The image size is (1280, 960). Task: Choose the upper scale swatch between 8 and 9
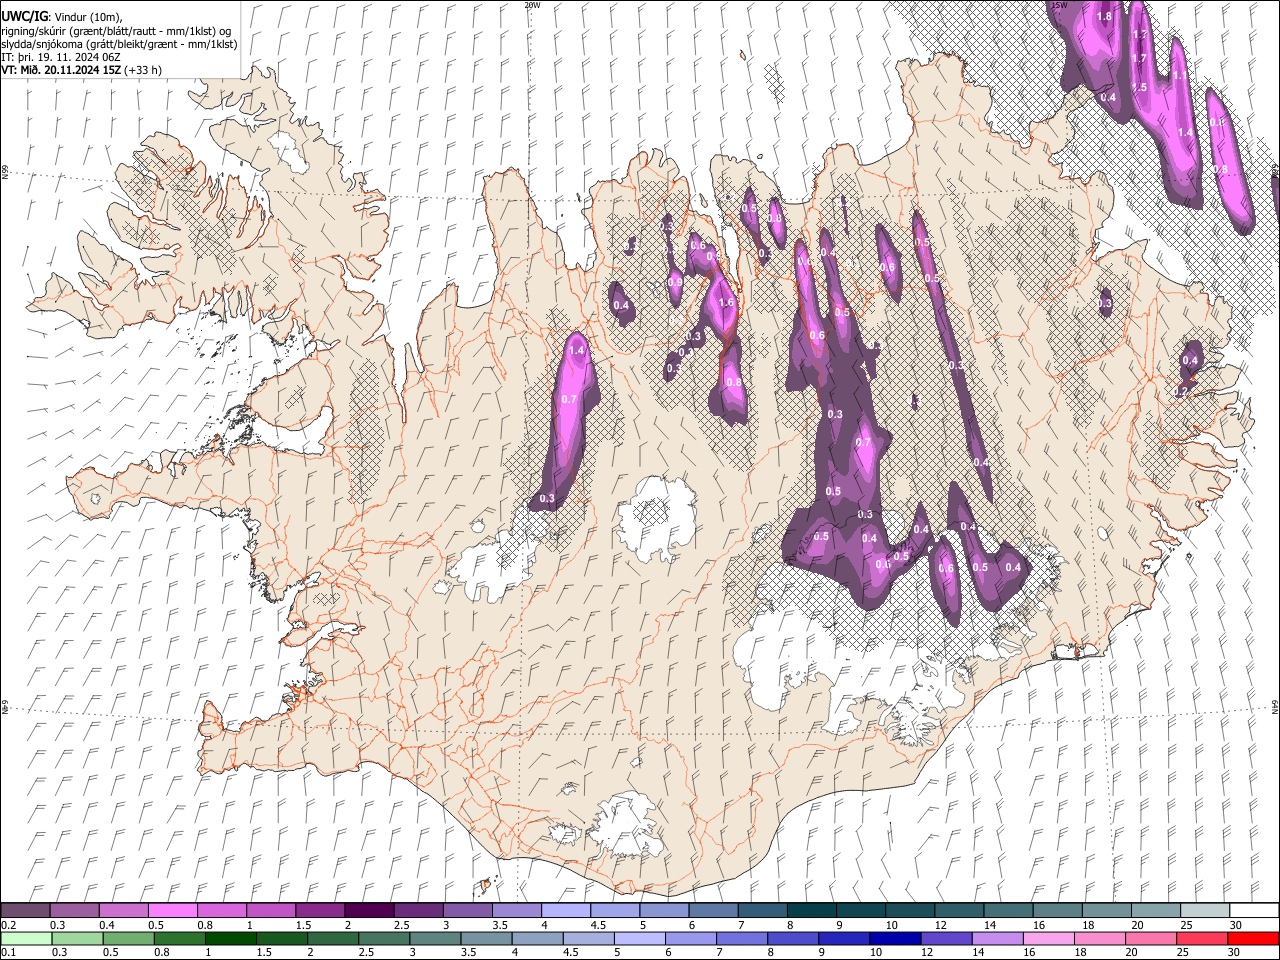(811, 911)
